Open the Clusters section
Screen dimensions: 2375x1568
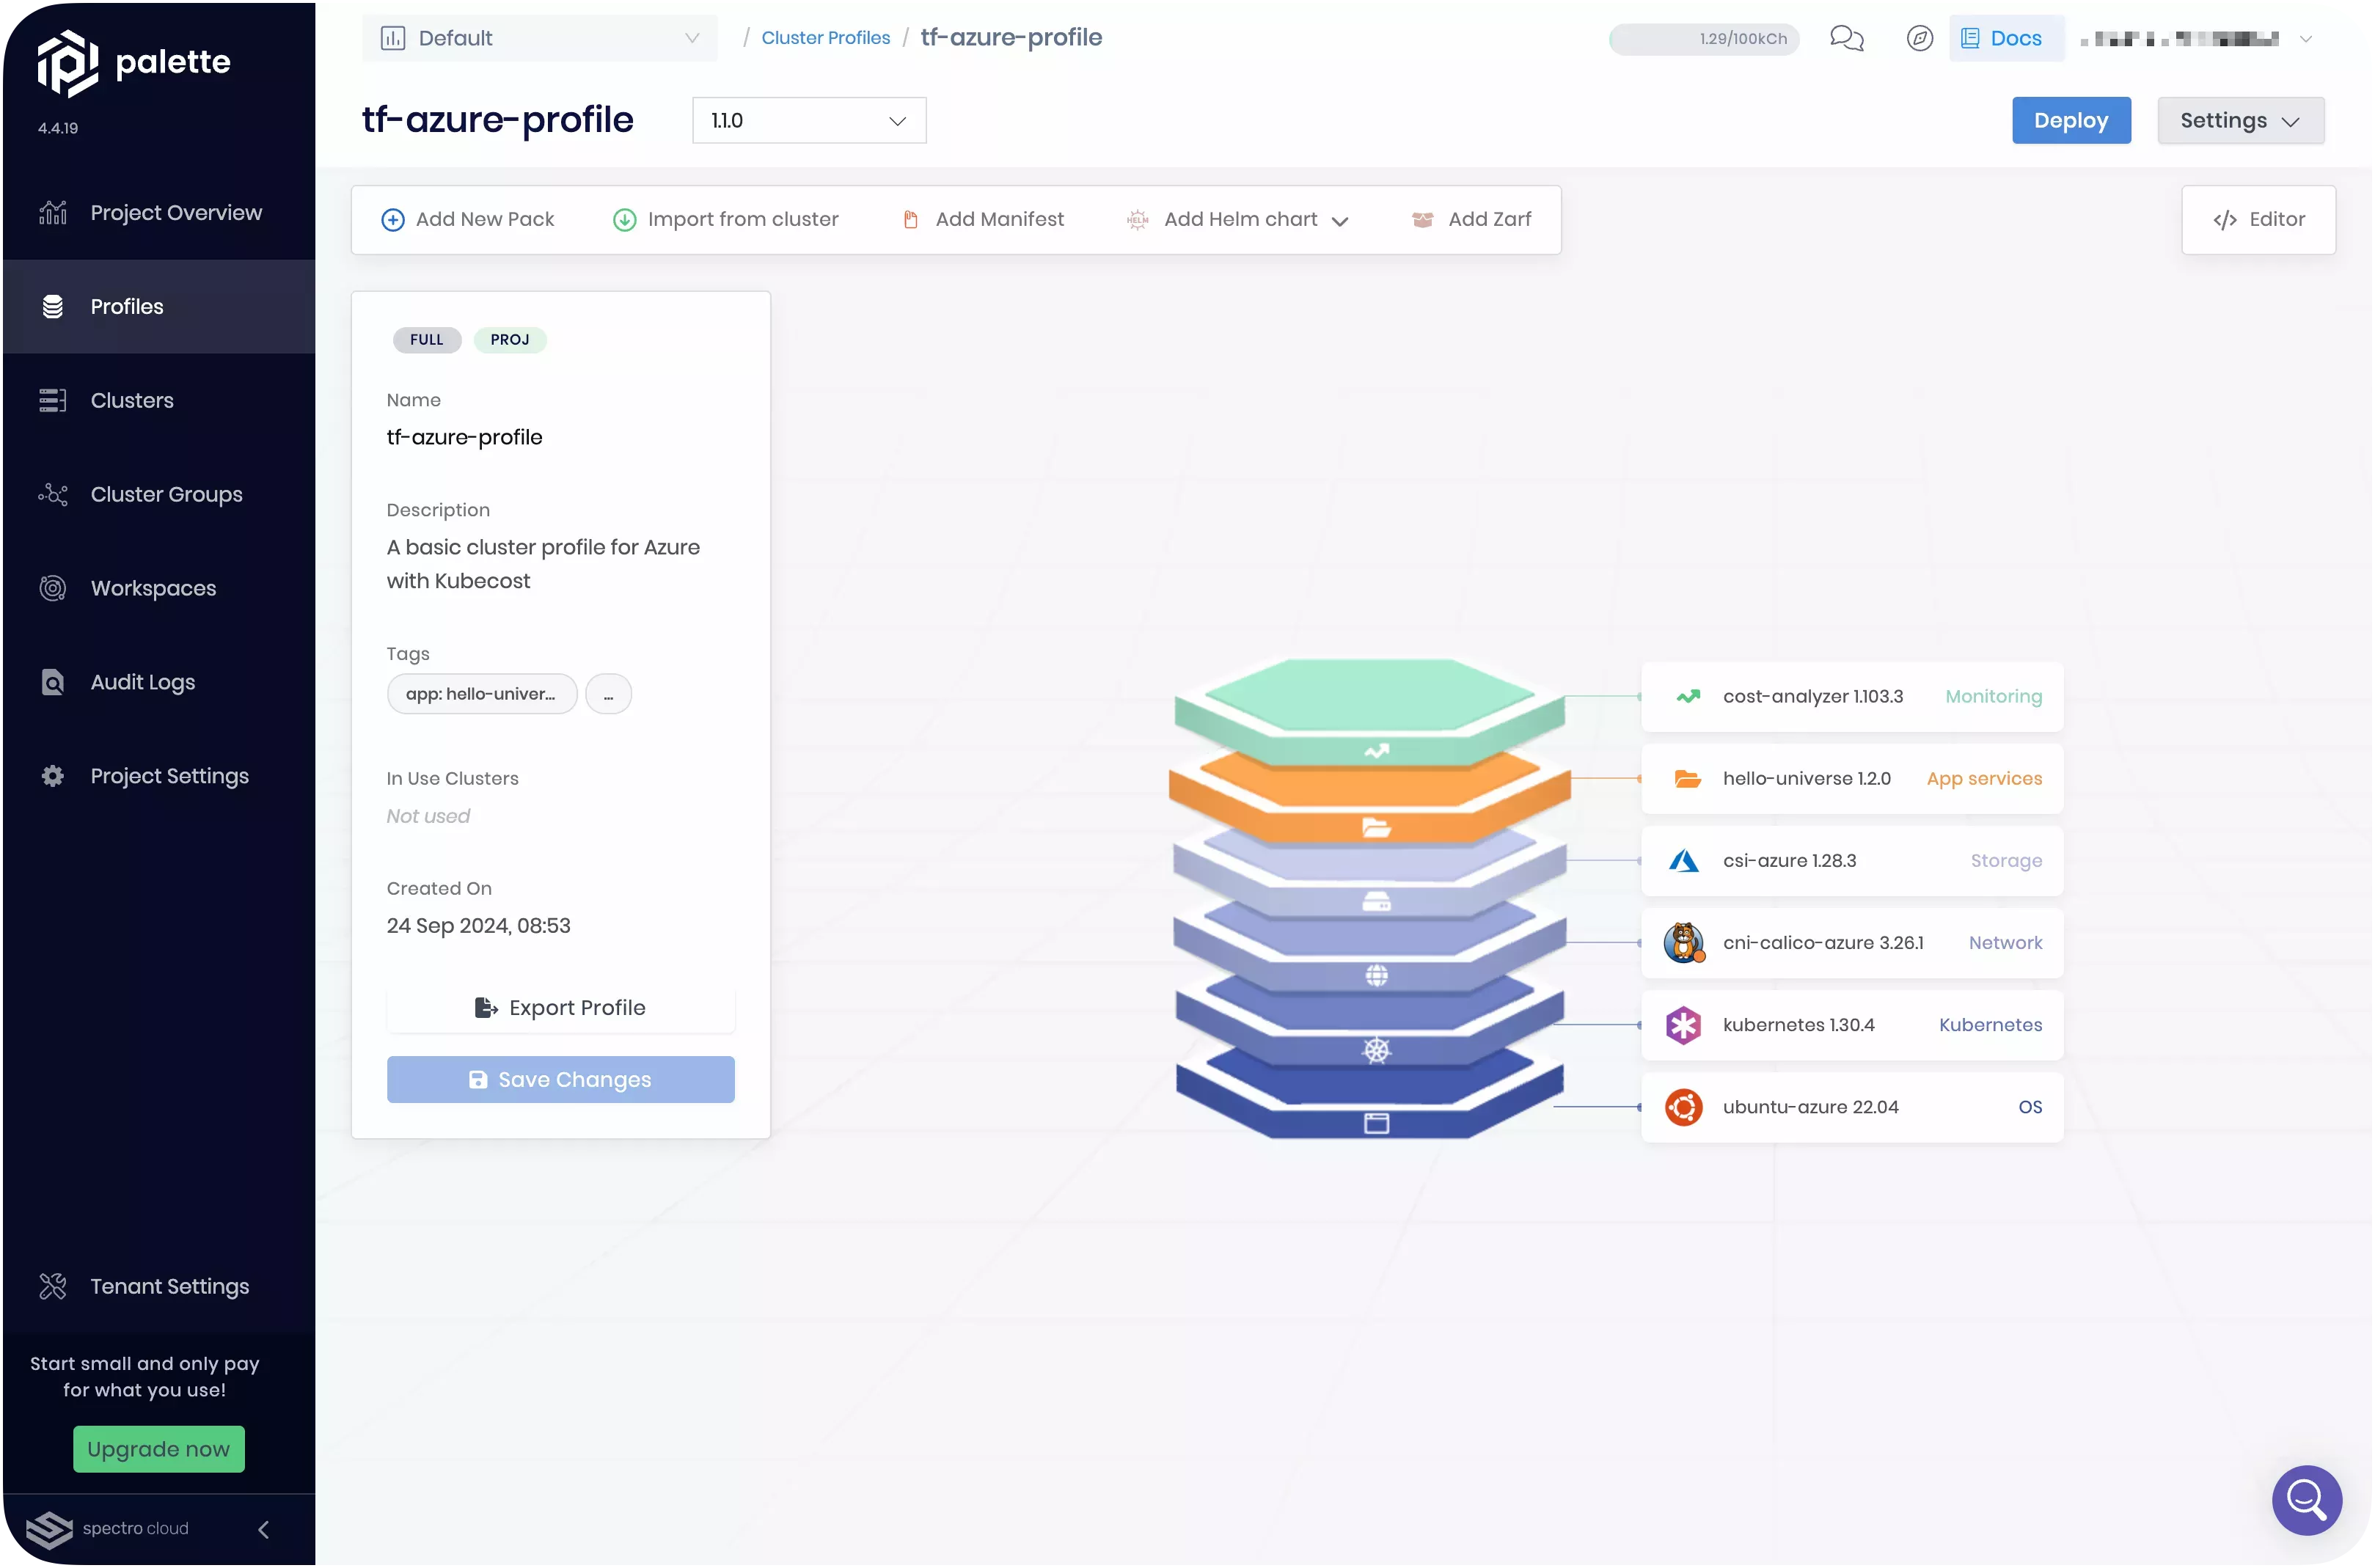pos(132,400)
